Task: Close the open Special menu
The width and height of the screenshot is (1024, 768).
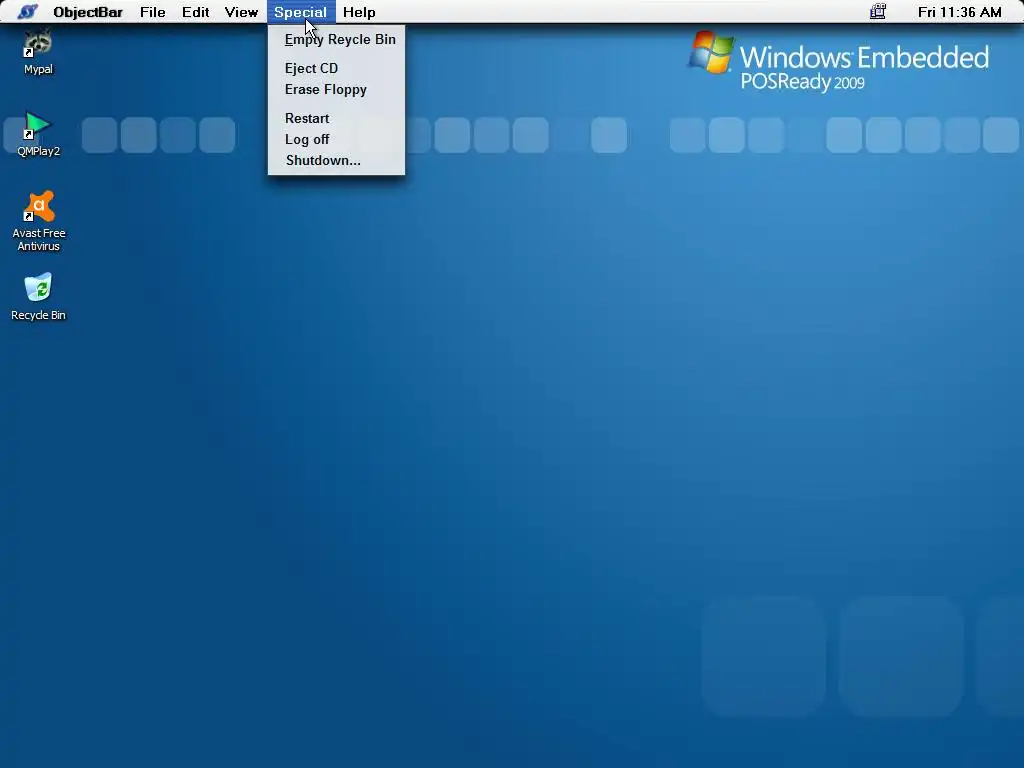Action: (x=300, y=12)
